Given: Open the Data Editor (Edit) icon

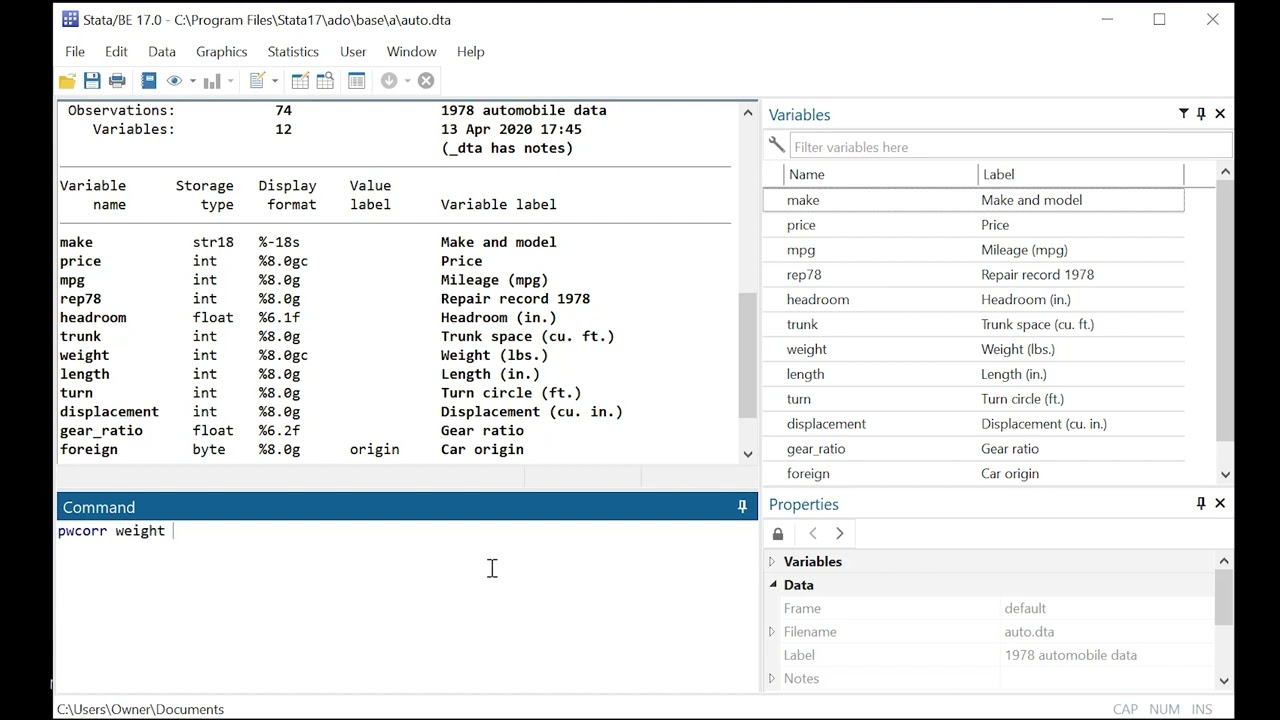Looking at the screenshot, I should [300, 81].
